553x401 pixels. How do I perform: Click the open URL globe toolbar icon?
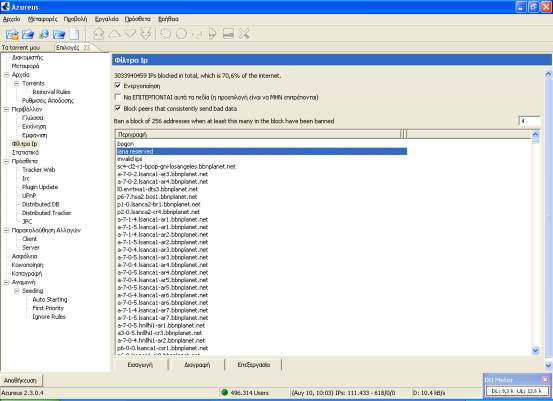click(44, 34)
